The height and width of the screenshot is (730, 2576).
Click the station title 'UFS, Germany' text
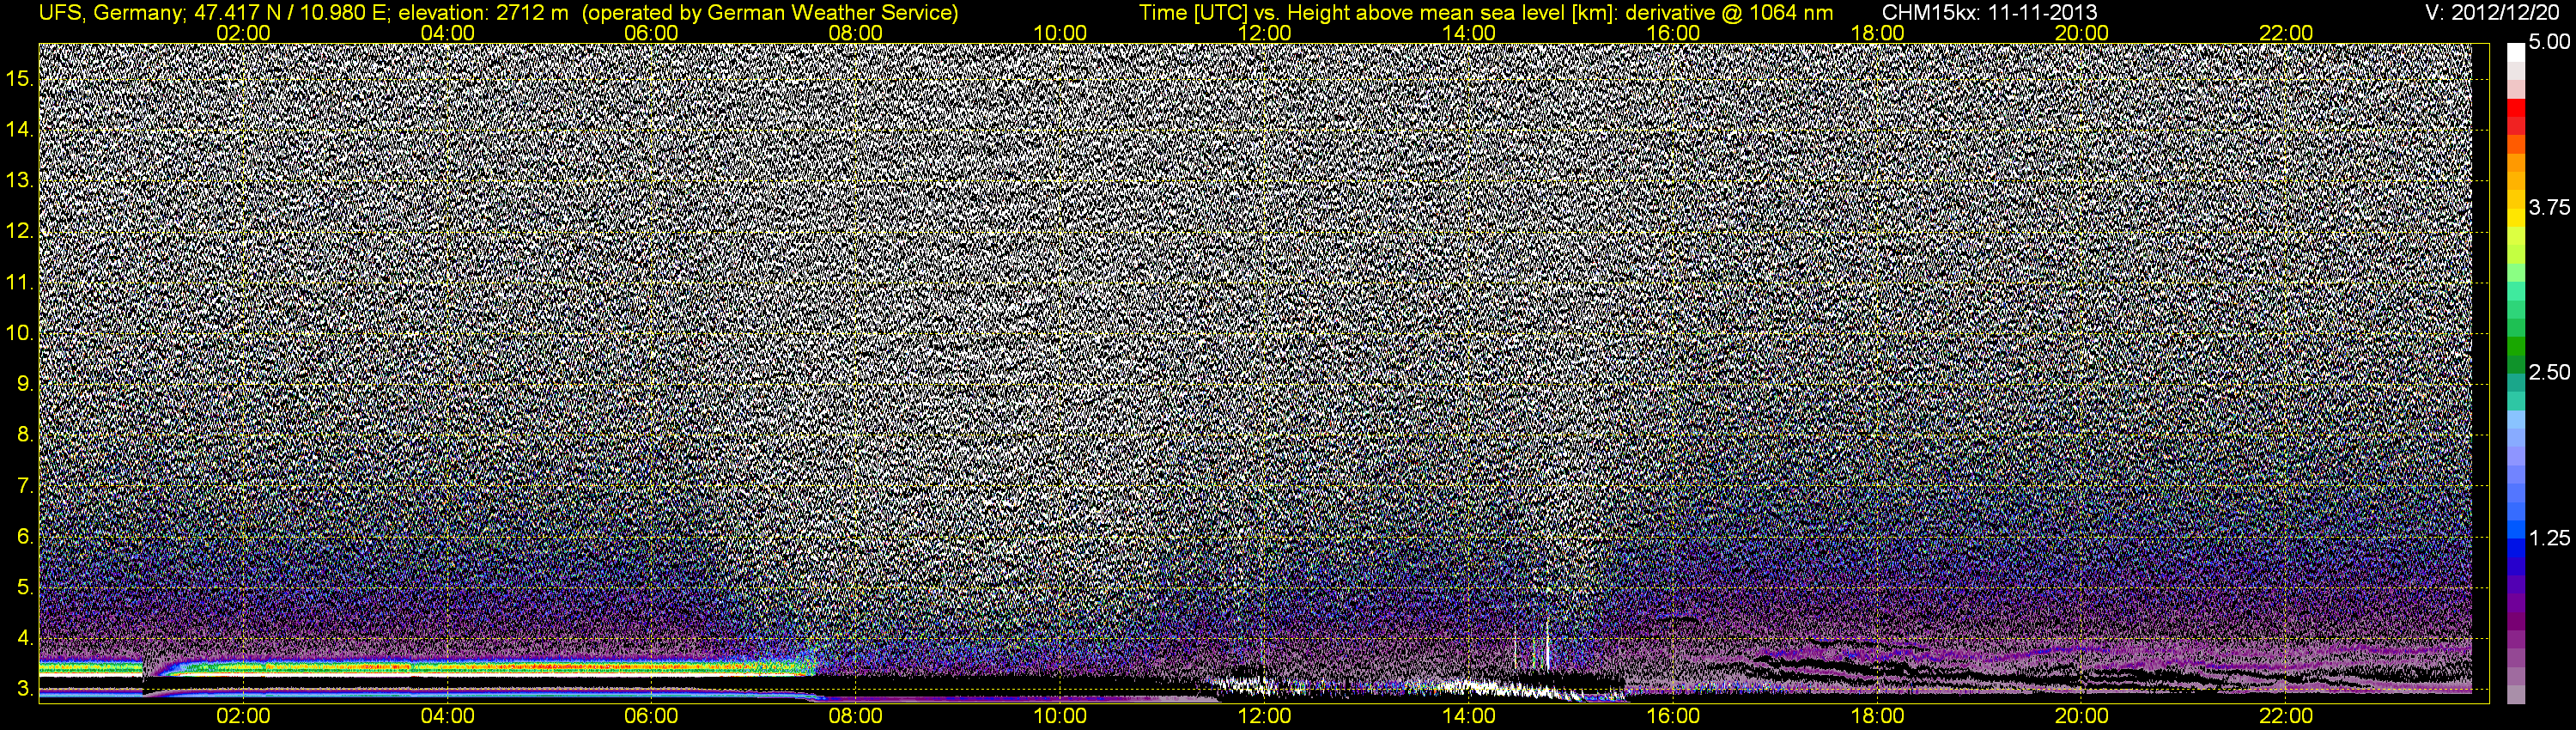coord(109,13)
